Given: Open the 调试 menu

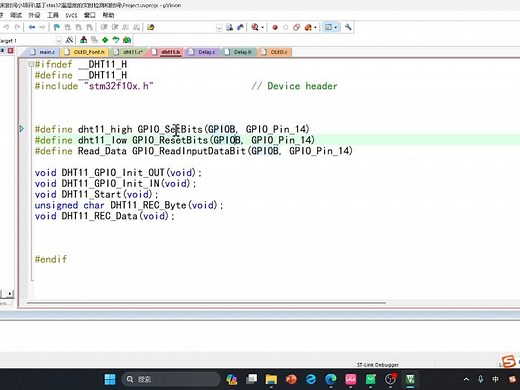Looking at the screenshot, I should 16,15.
